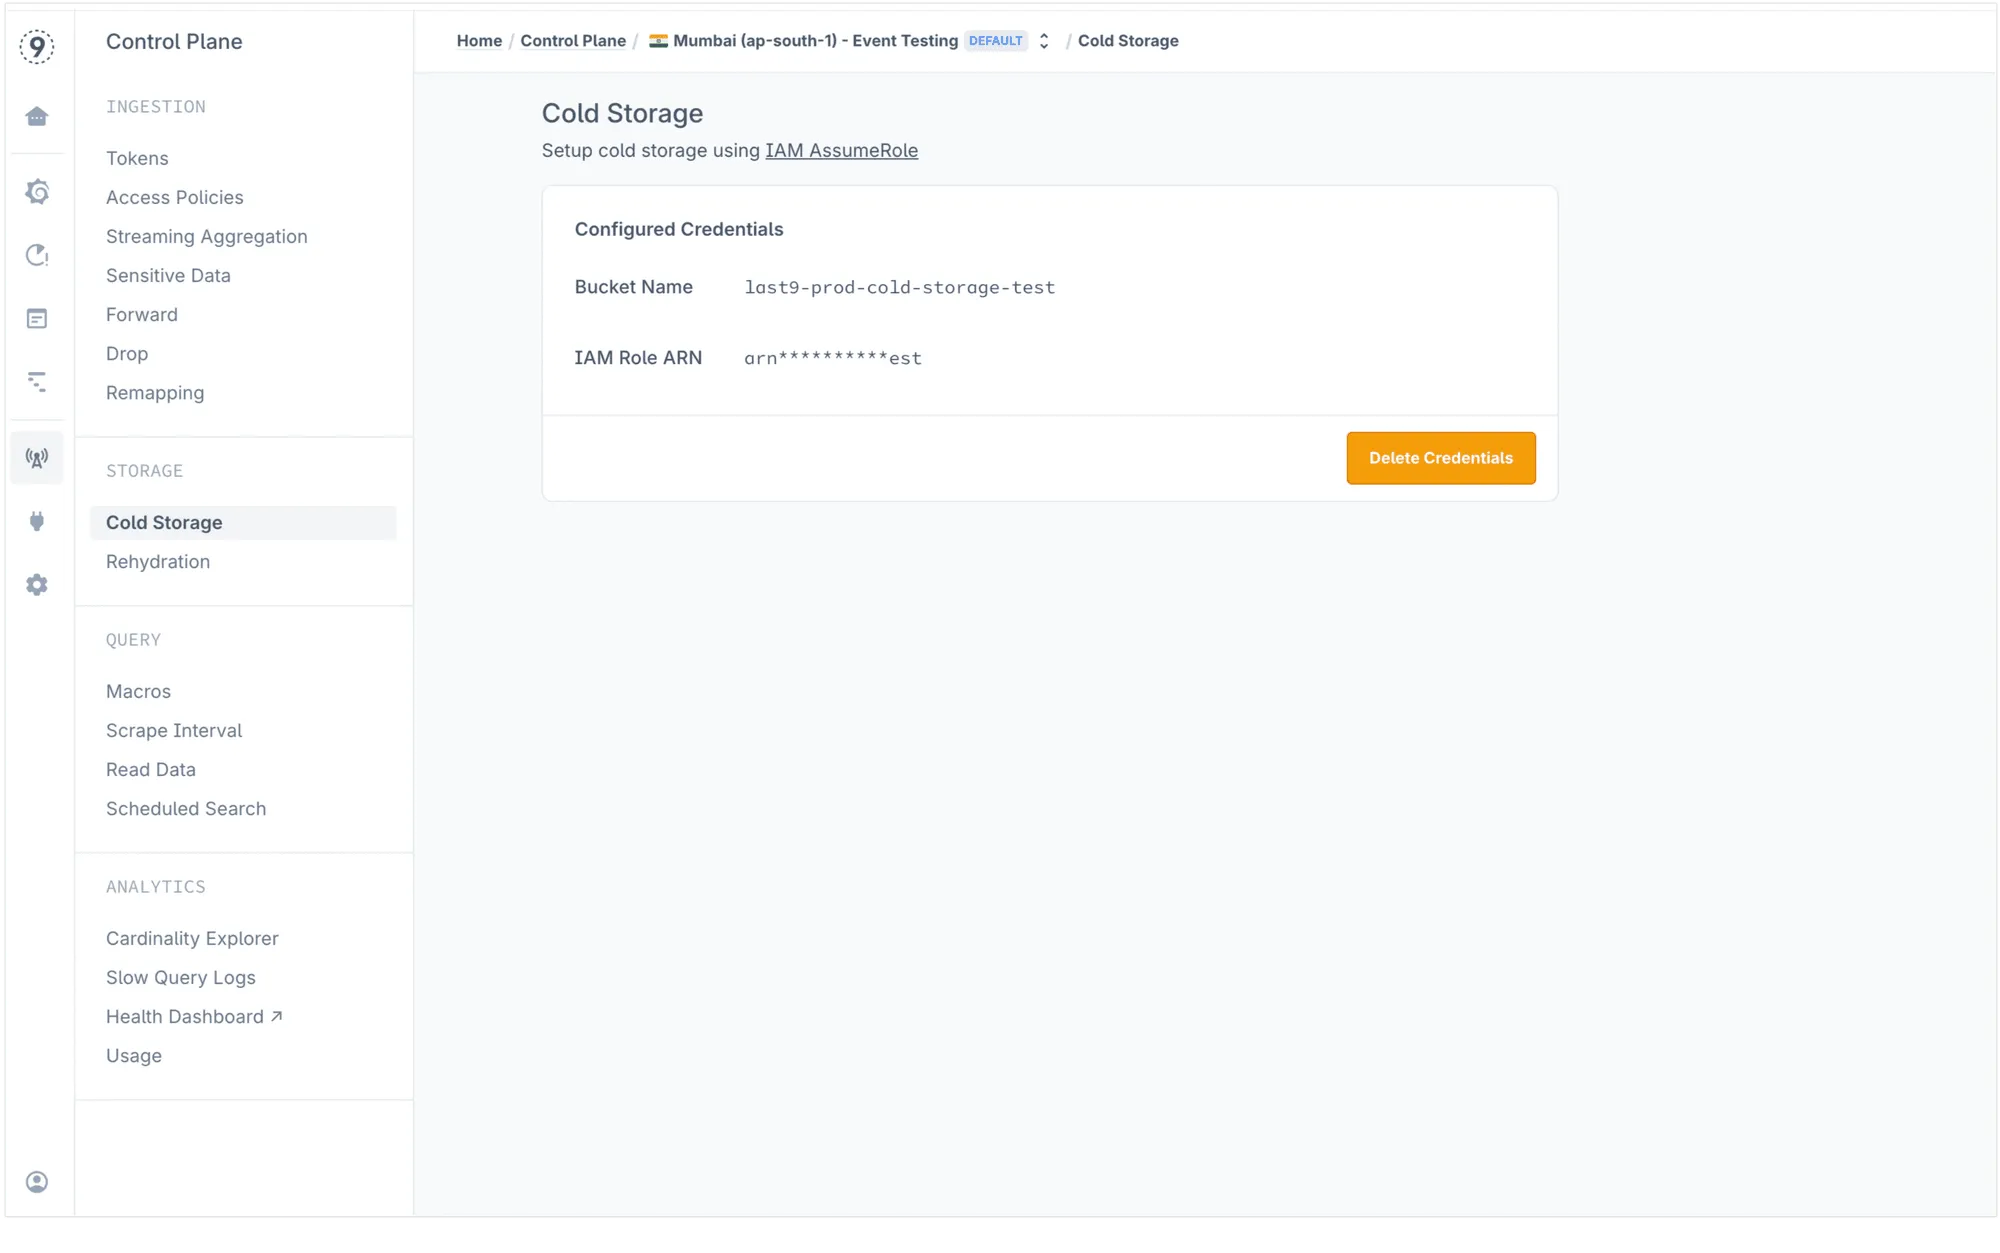Screen dimensions: 2000x1253
Task: Click the India flag icon in breadcrumb
Action: (x=658, y=41)
